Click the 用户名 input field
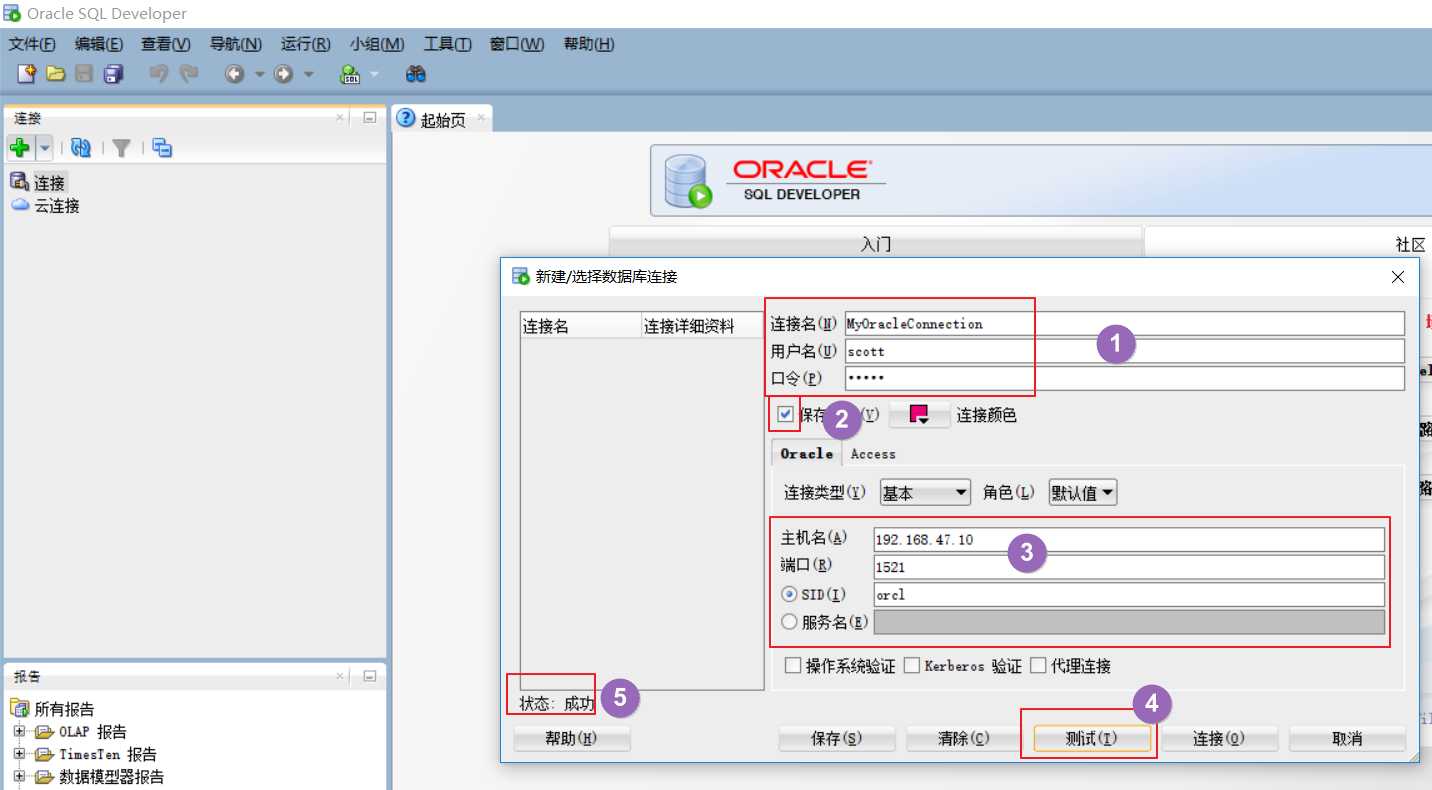The height and width of the screenshot is (790, 1432). point(1125,351)
